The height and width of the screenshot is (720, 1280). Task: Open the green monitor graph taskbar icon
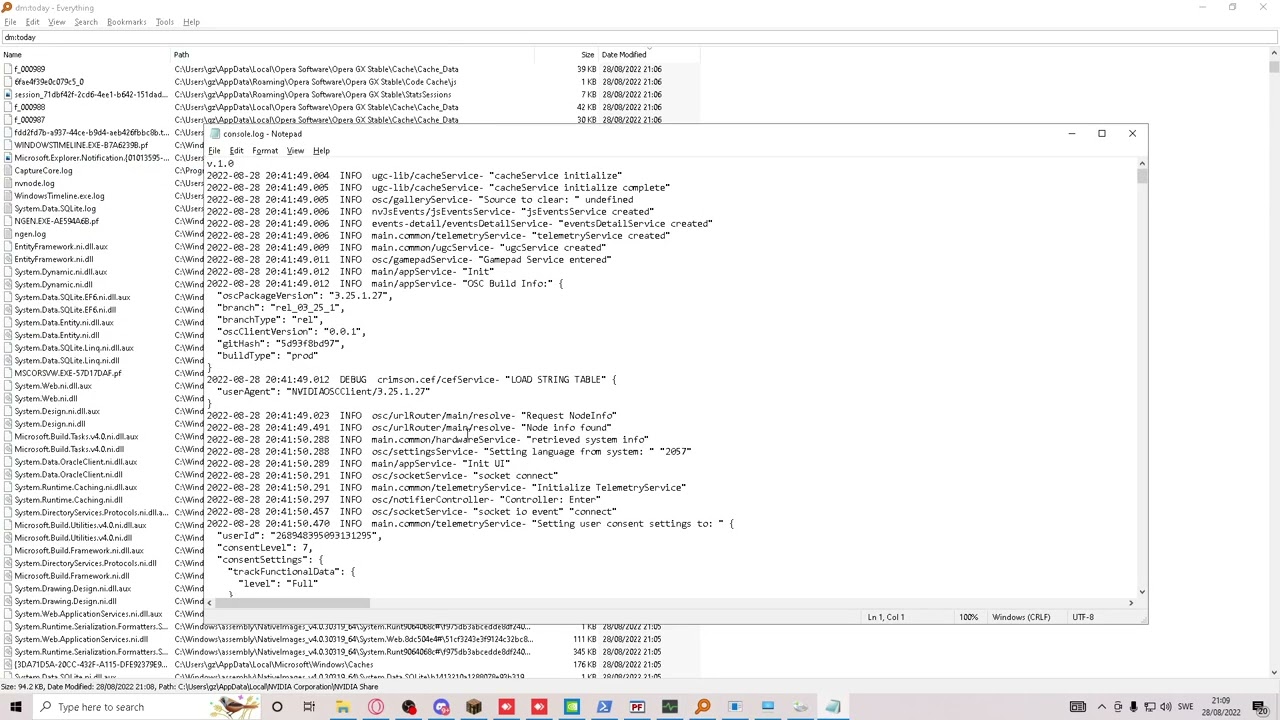[x=670, y=707]
